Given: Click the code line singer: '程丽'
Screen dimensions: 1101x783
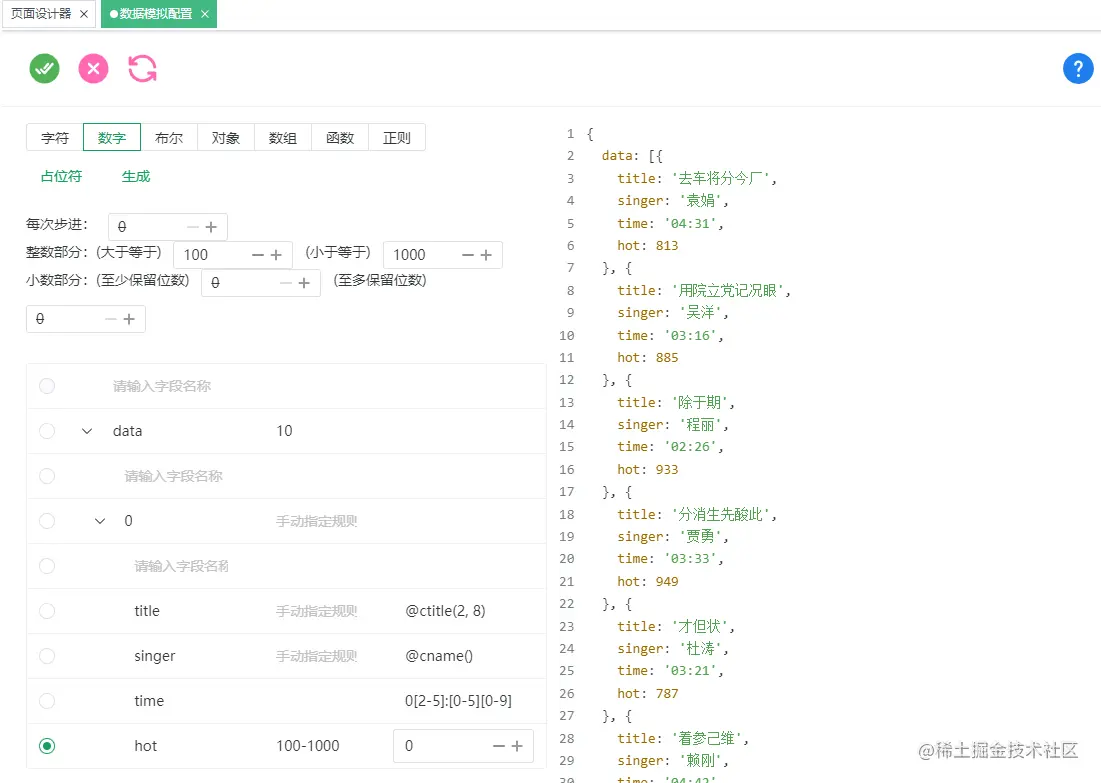Looking at the screenshot, I should coord(673,424).
